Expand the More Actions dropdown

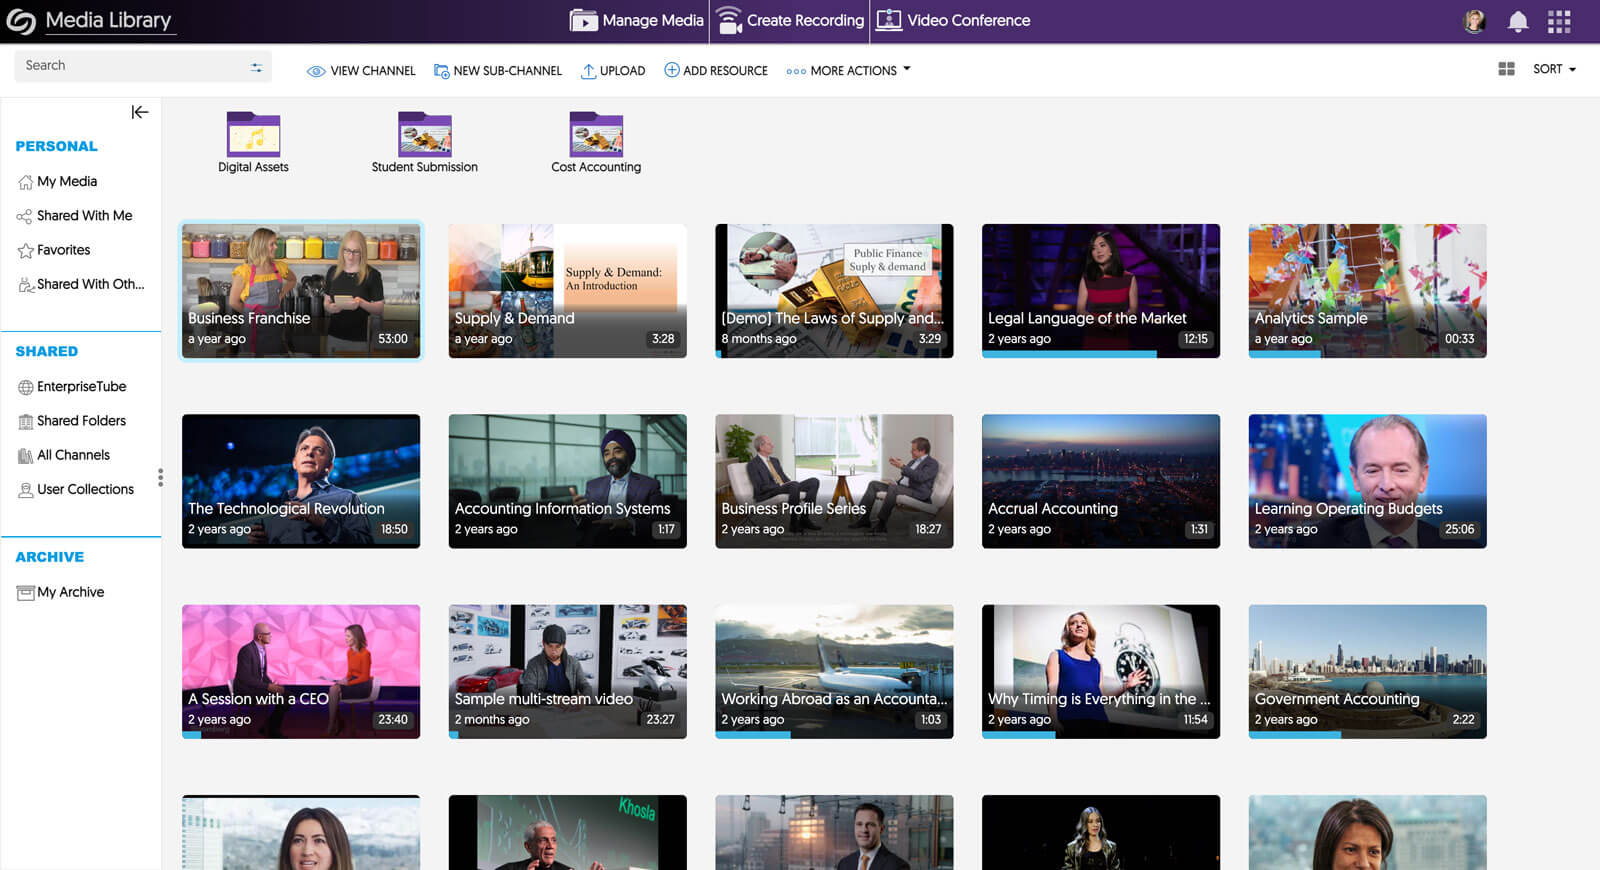click(x=848, y=70)
